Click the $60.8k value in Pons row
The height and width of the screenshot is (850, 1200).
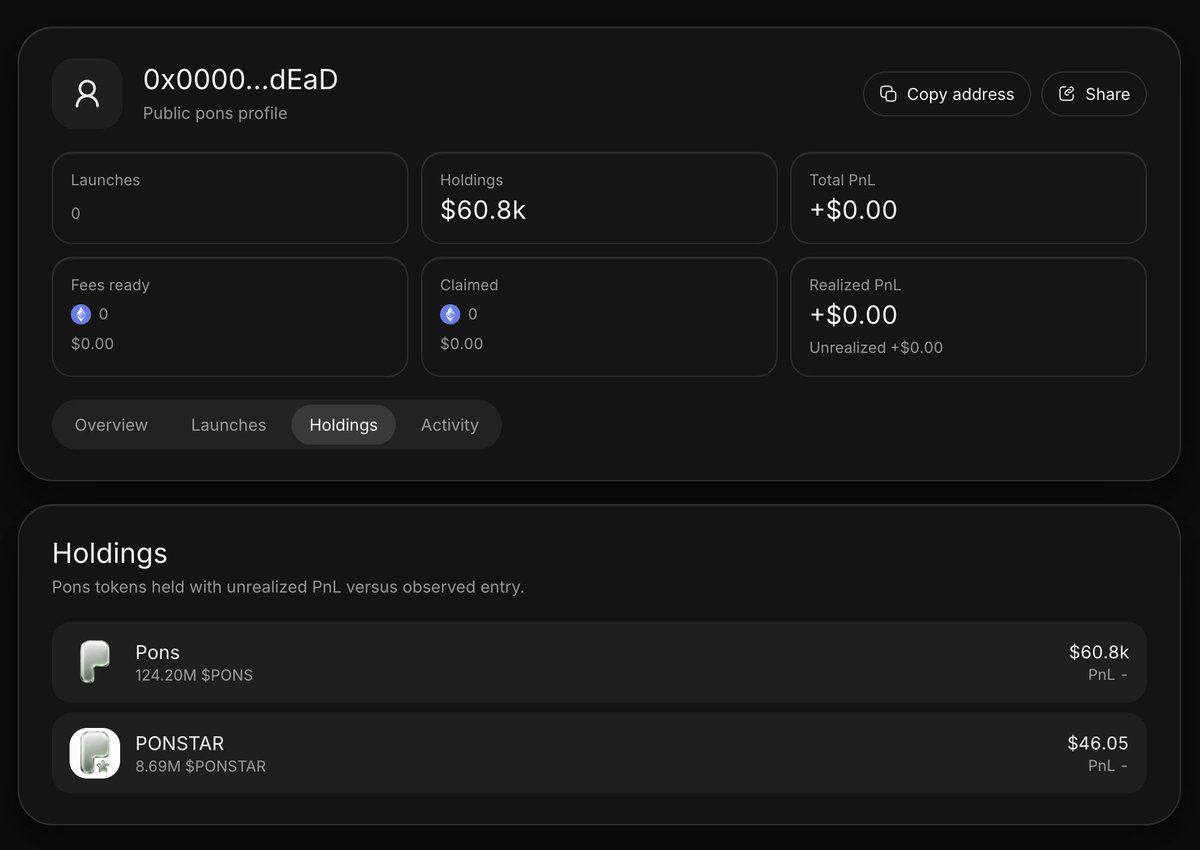1099,652
